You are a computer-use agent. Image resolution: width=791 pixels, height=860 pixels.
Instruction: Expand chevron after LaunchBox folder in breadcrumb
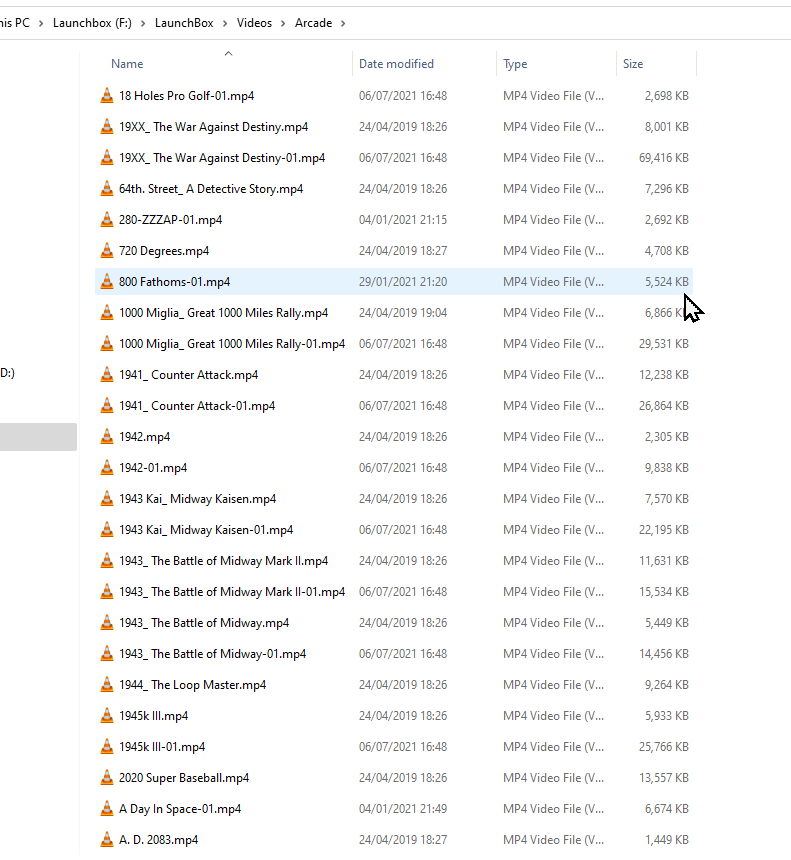(x=225, y=23)
